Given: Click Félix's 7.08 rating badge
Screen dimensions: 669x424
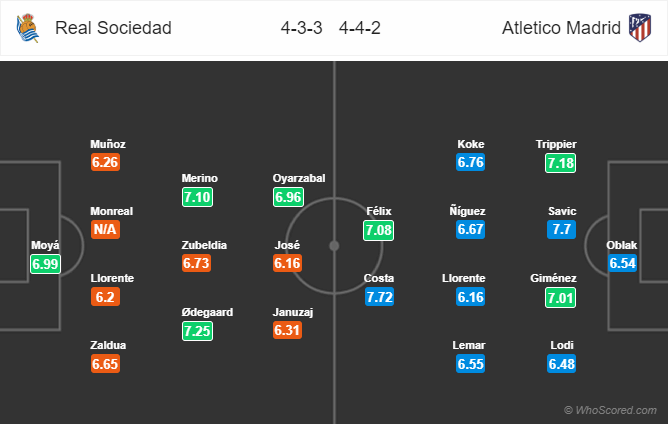Looking at the screenshot, I should [380, 230].
